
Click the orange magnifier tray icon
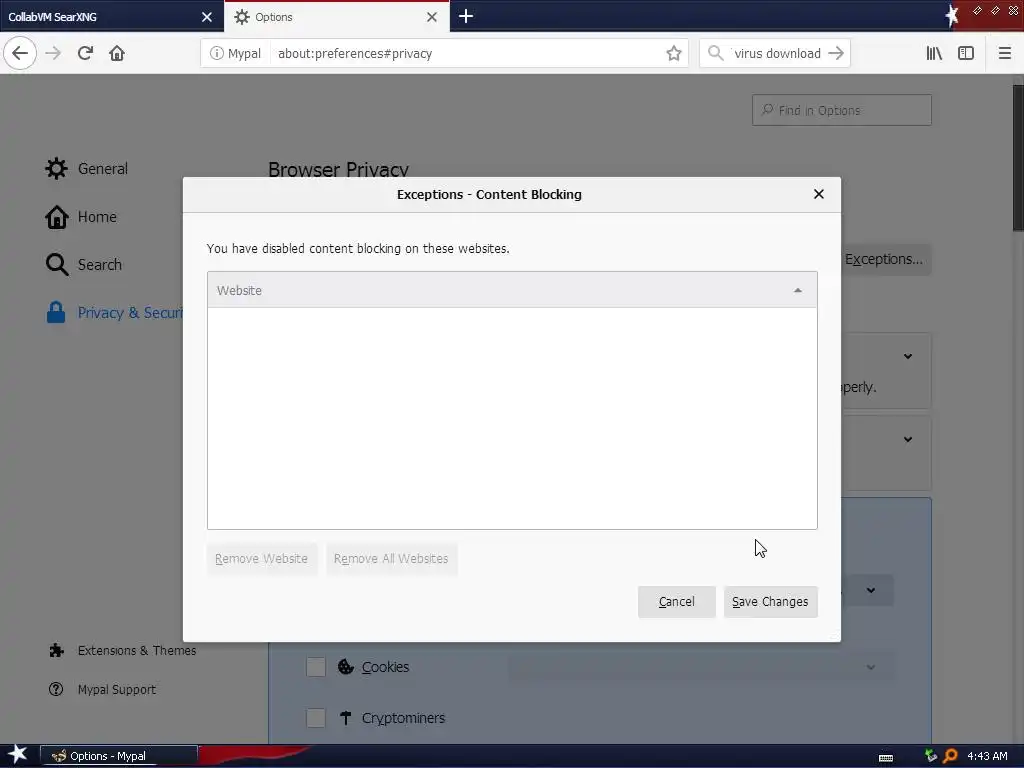point(950,756)
